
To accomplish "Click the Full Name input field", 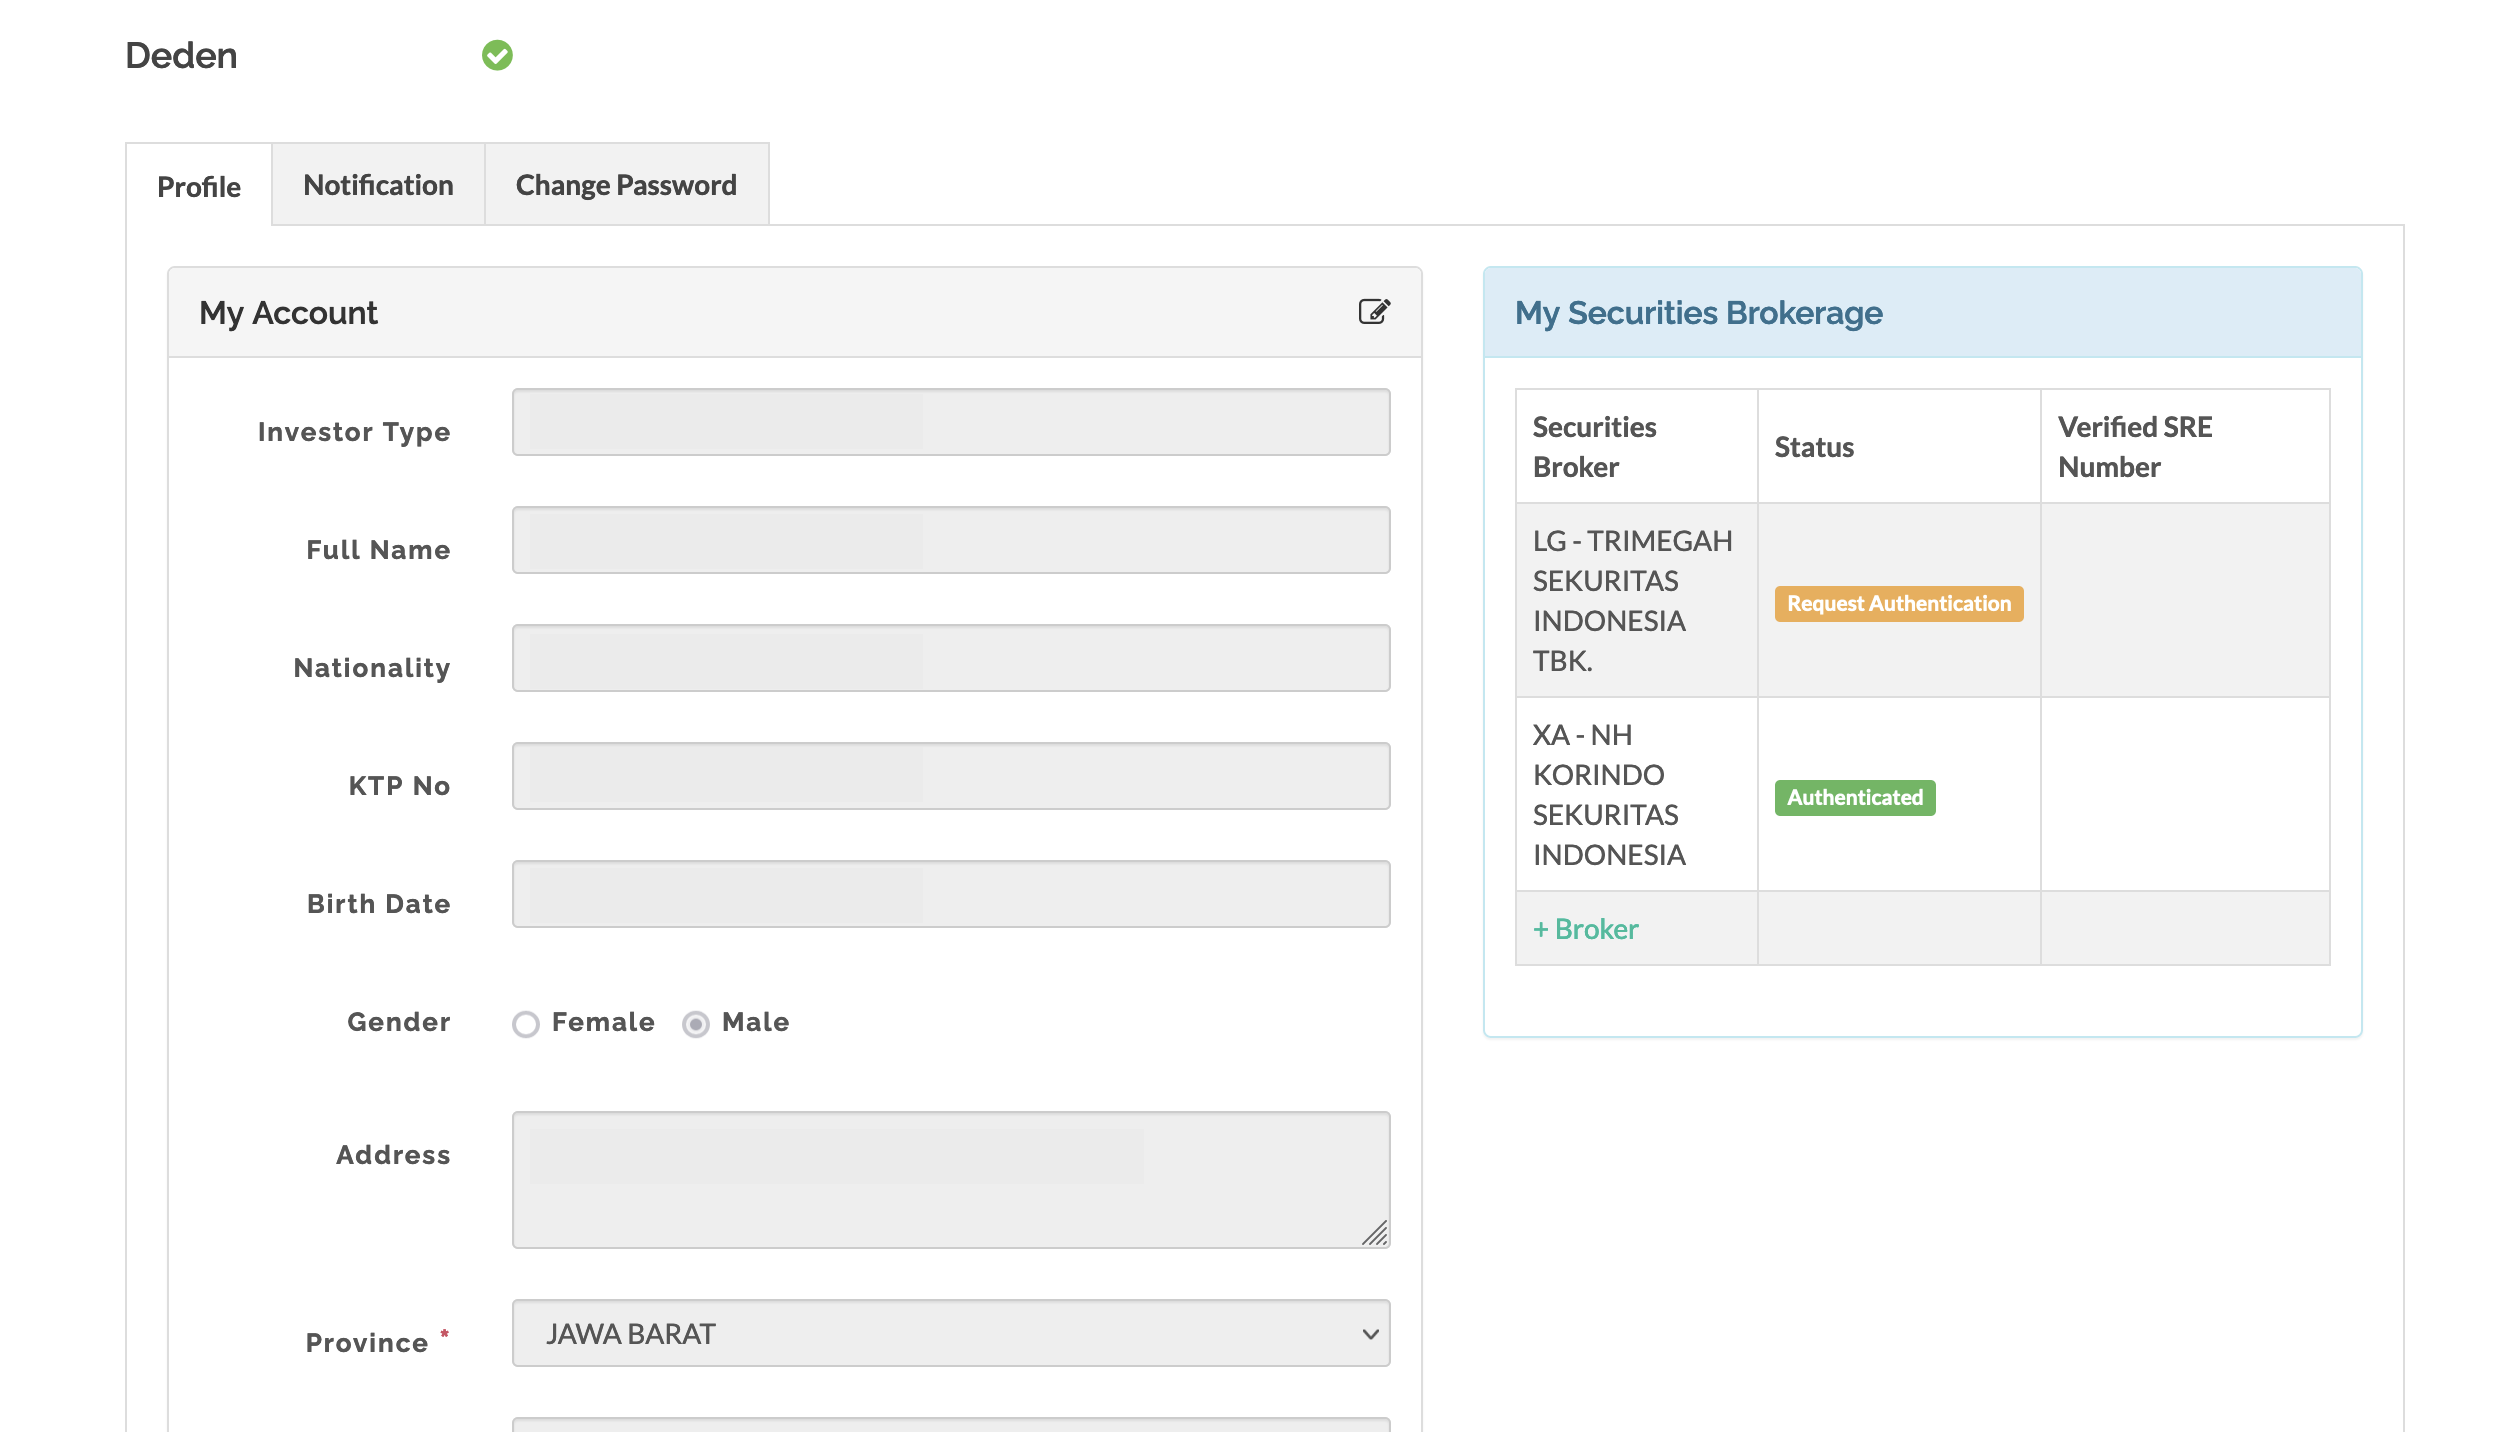I will 950,540.
